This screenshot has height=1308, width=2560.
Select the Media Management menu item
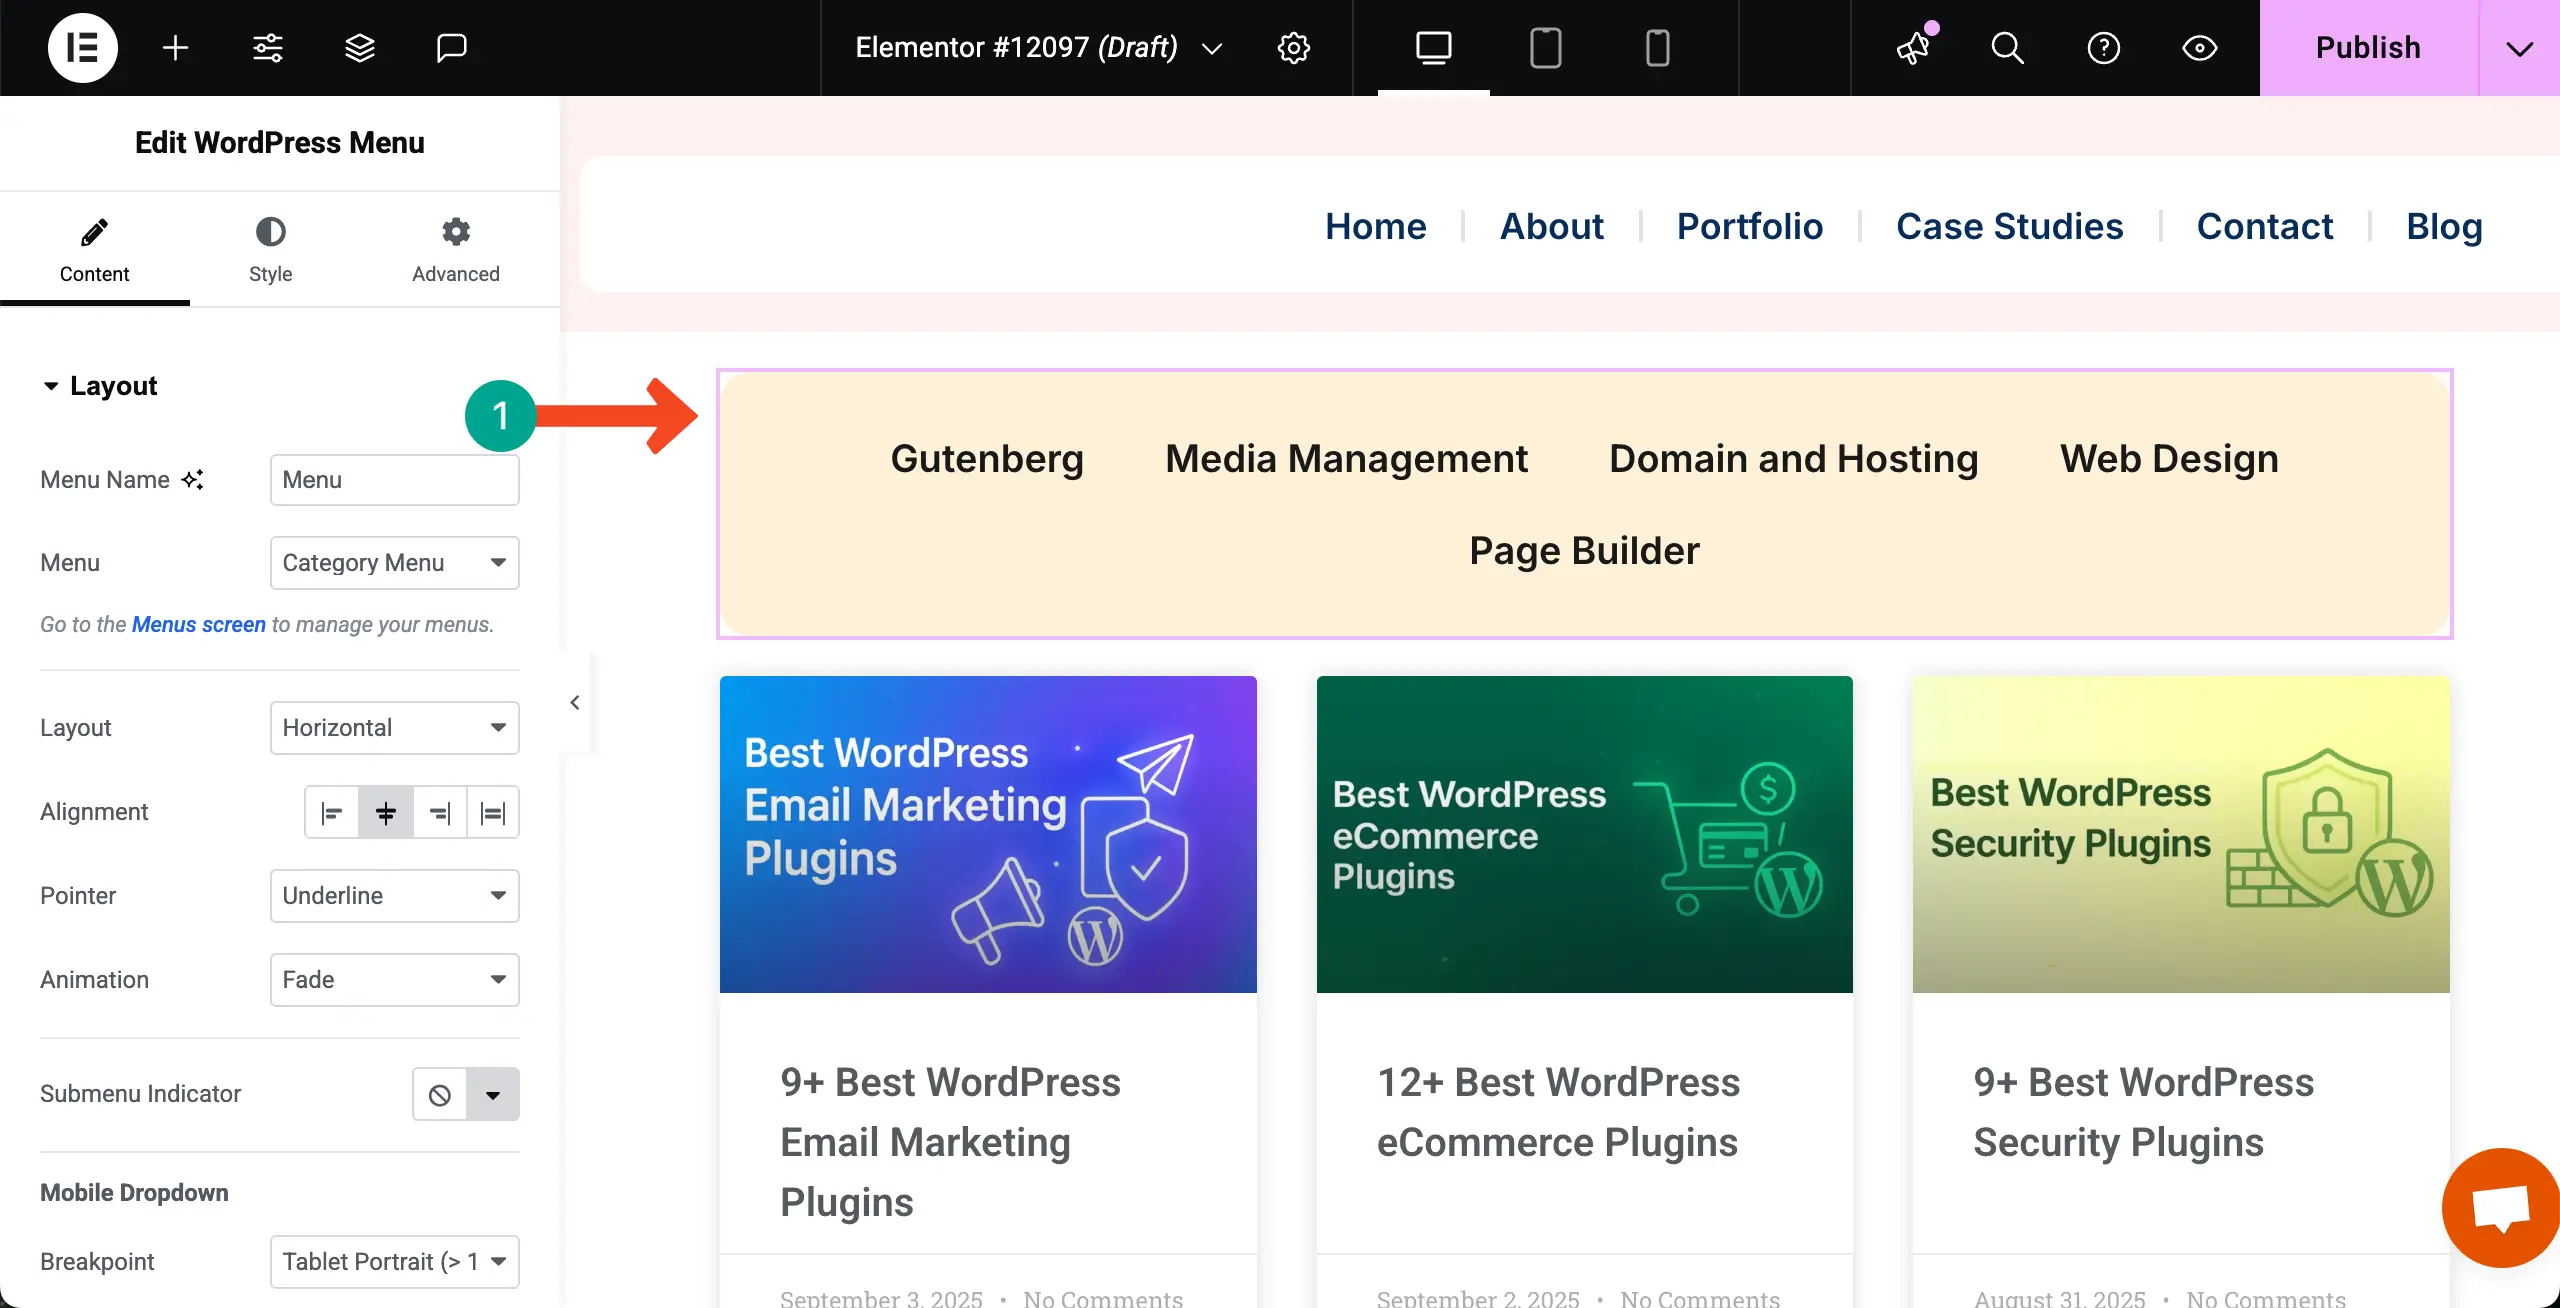click(x=1346, y=459)
